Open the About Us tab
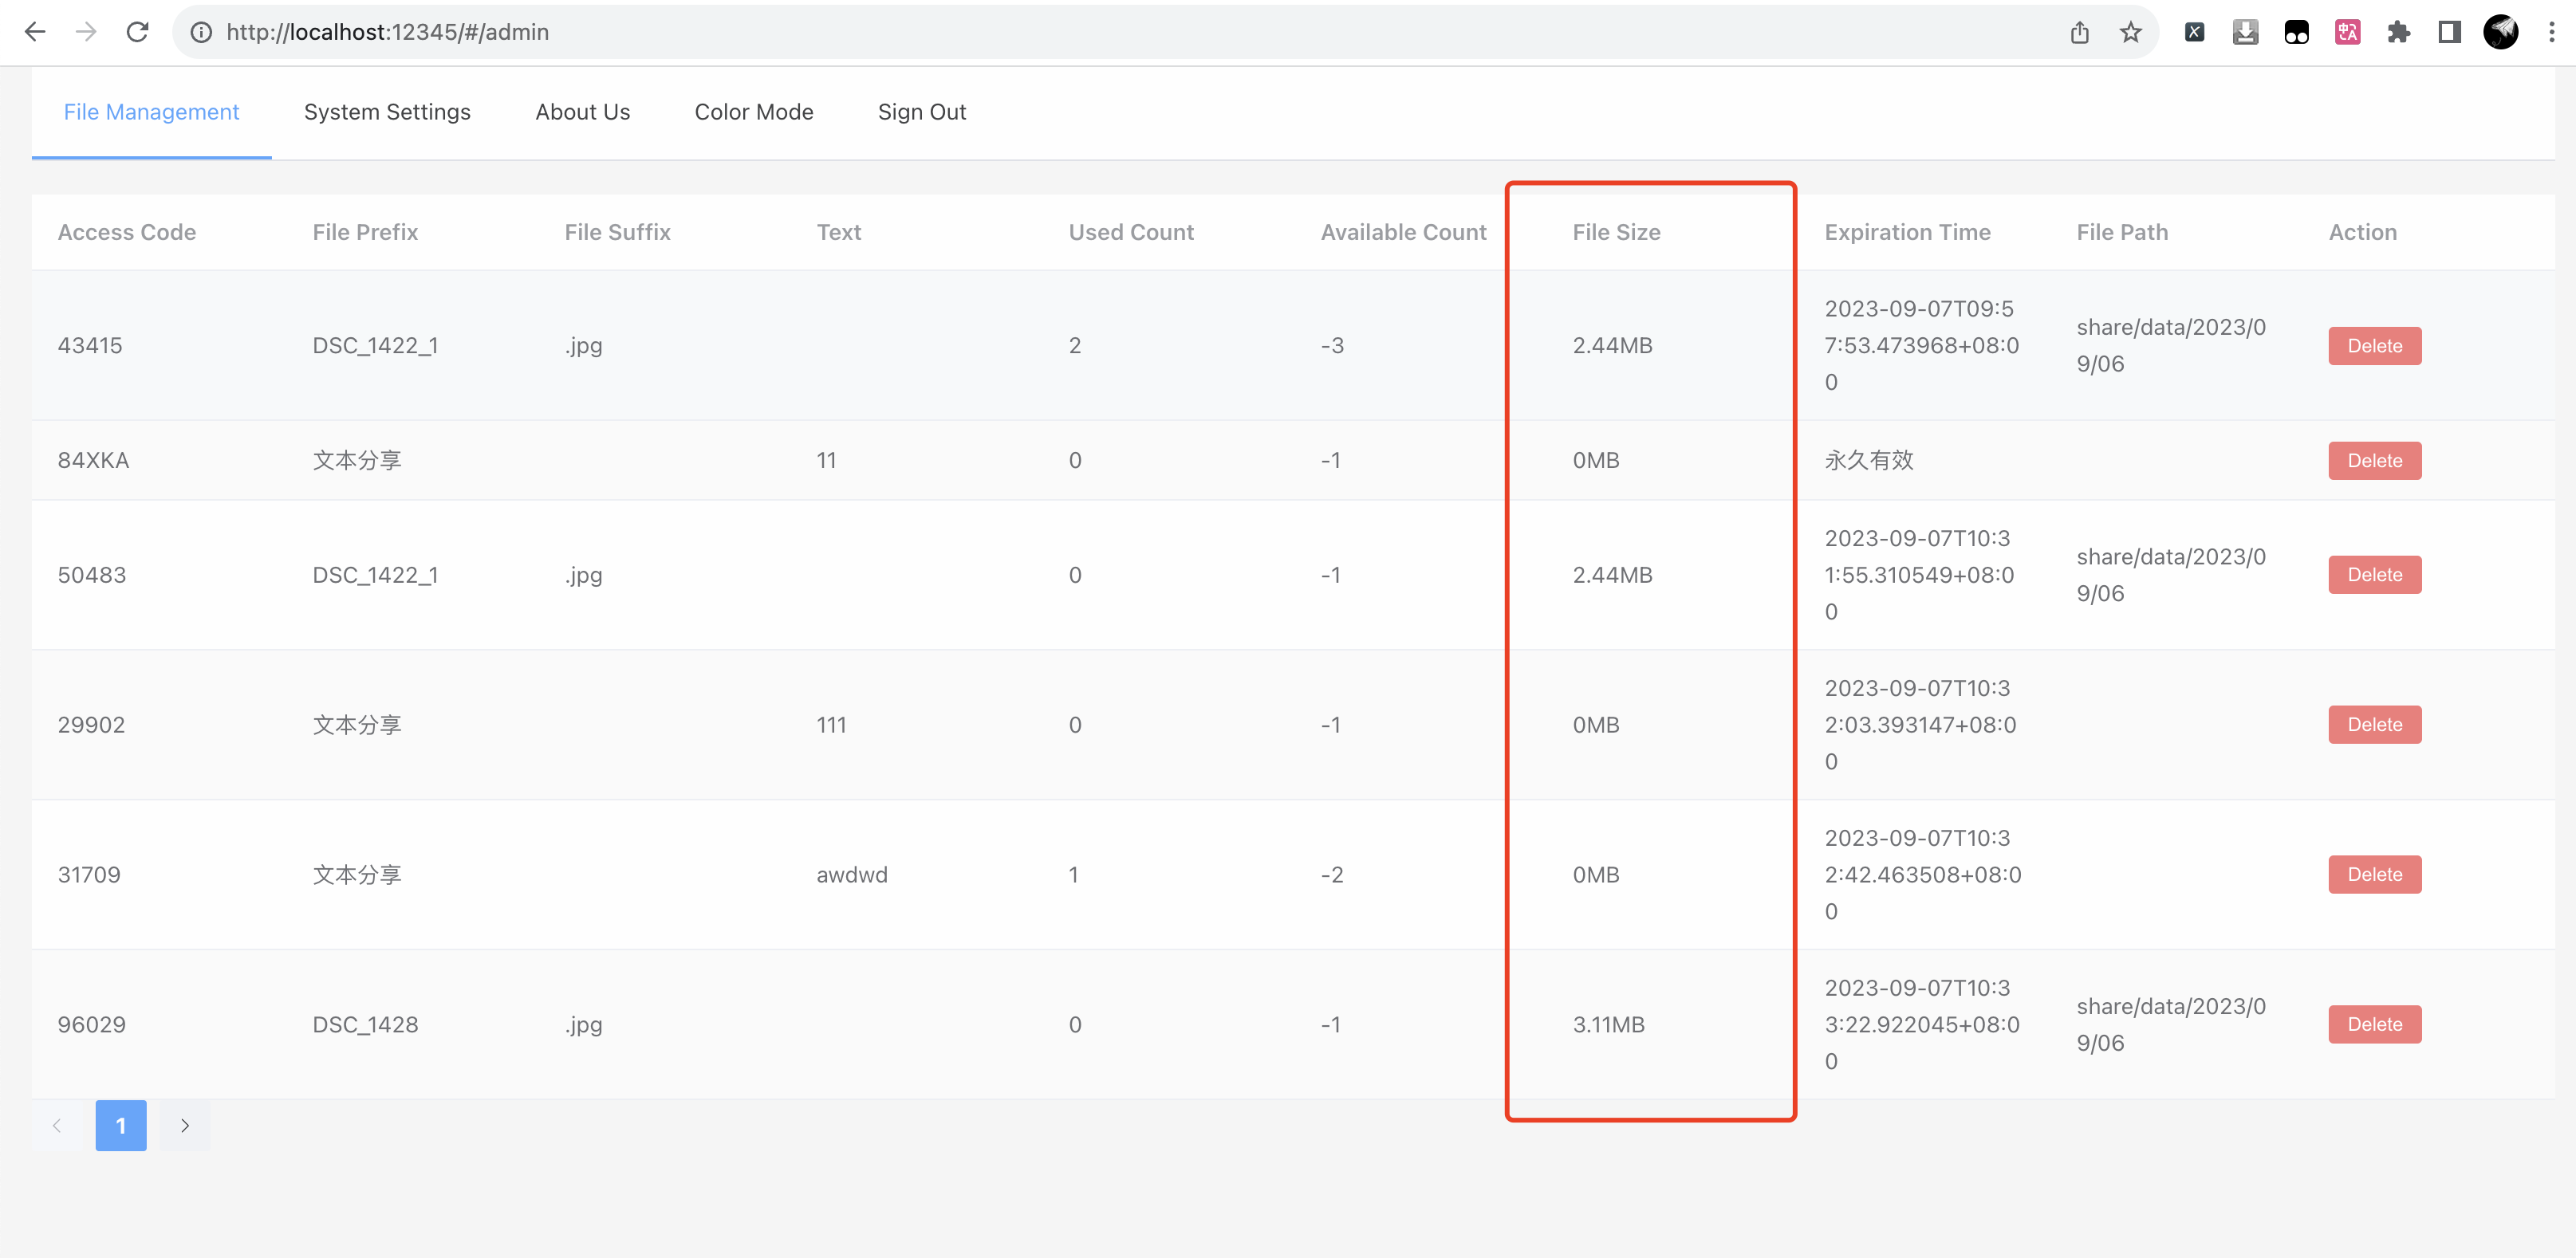The width and height of the screenshot is (2576, 1258). [582, 112]
